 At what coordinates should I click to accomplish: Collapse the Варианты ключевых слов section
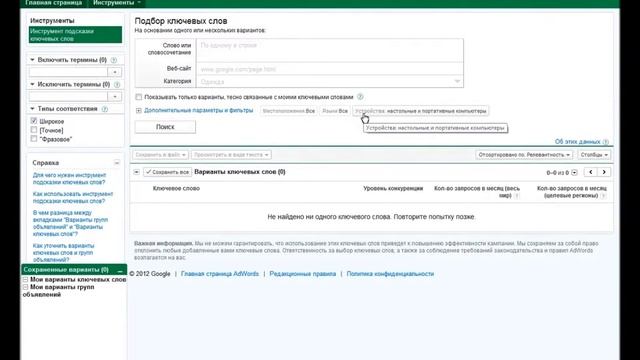137,172
